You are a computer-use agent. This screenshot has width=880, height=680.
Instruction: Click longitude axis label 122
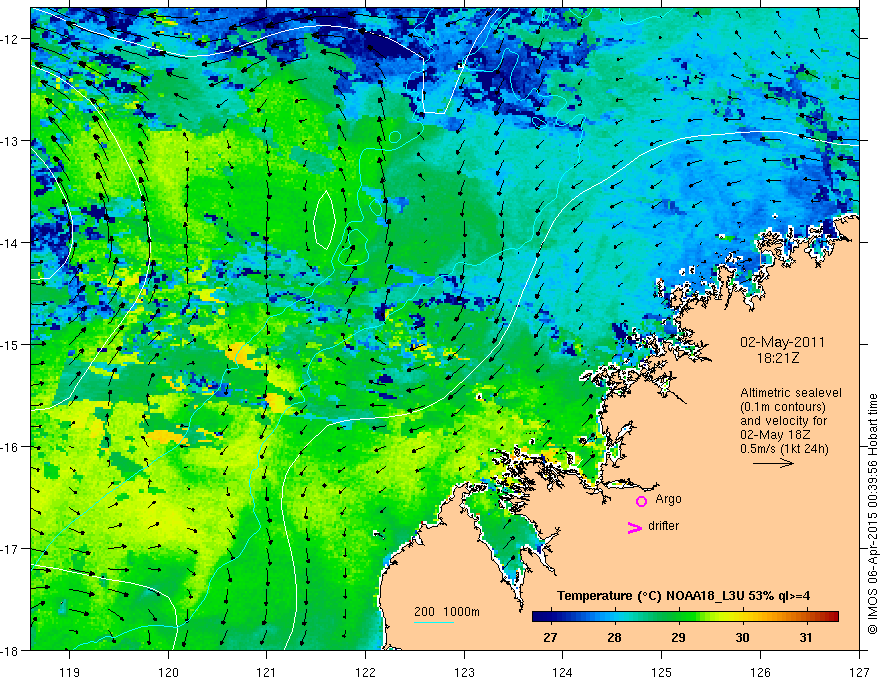[365, 672]
